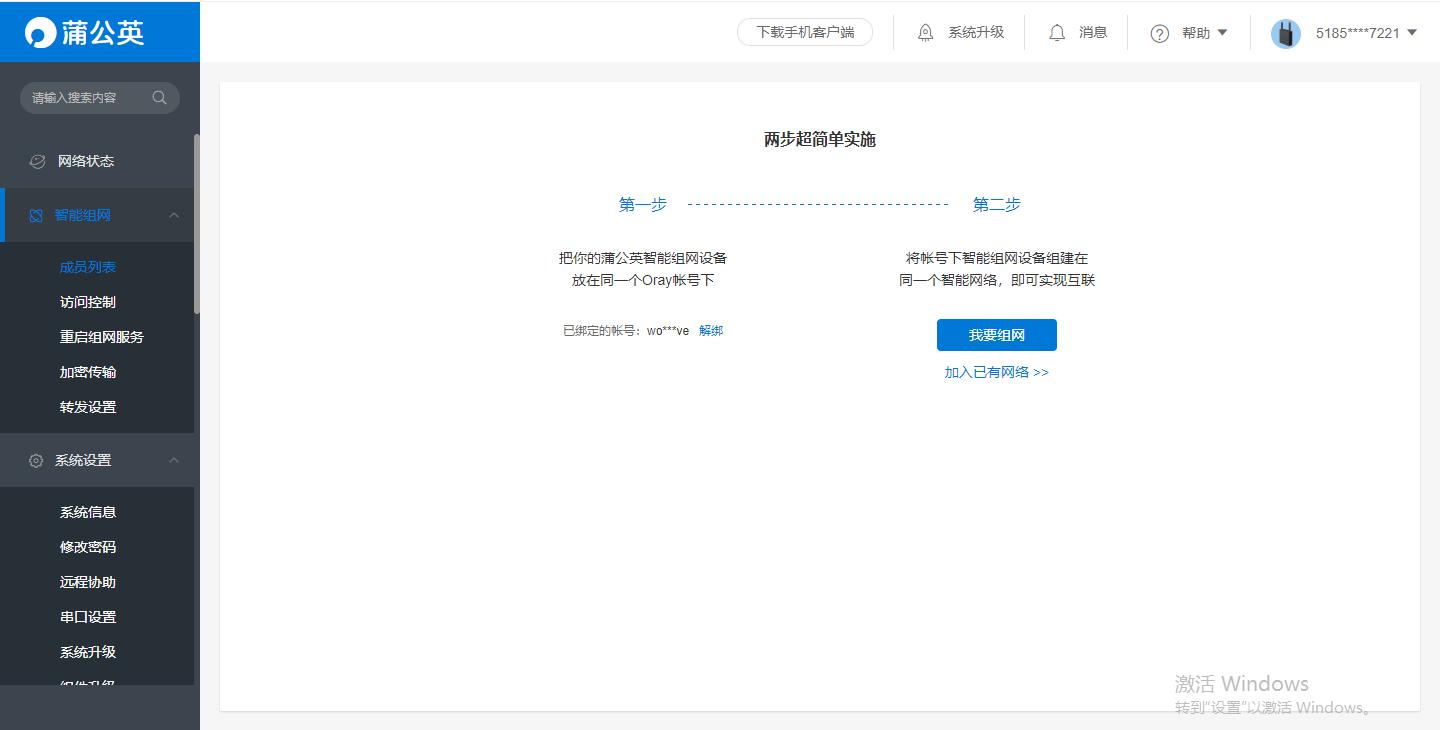Select 加密传输 in the sidebar
Screen dimensions: 1440x730
point(87,371)
